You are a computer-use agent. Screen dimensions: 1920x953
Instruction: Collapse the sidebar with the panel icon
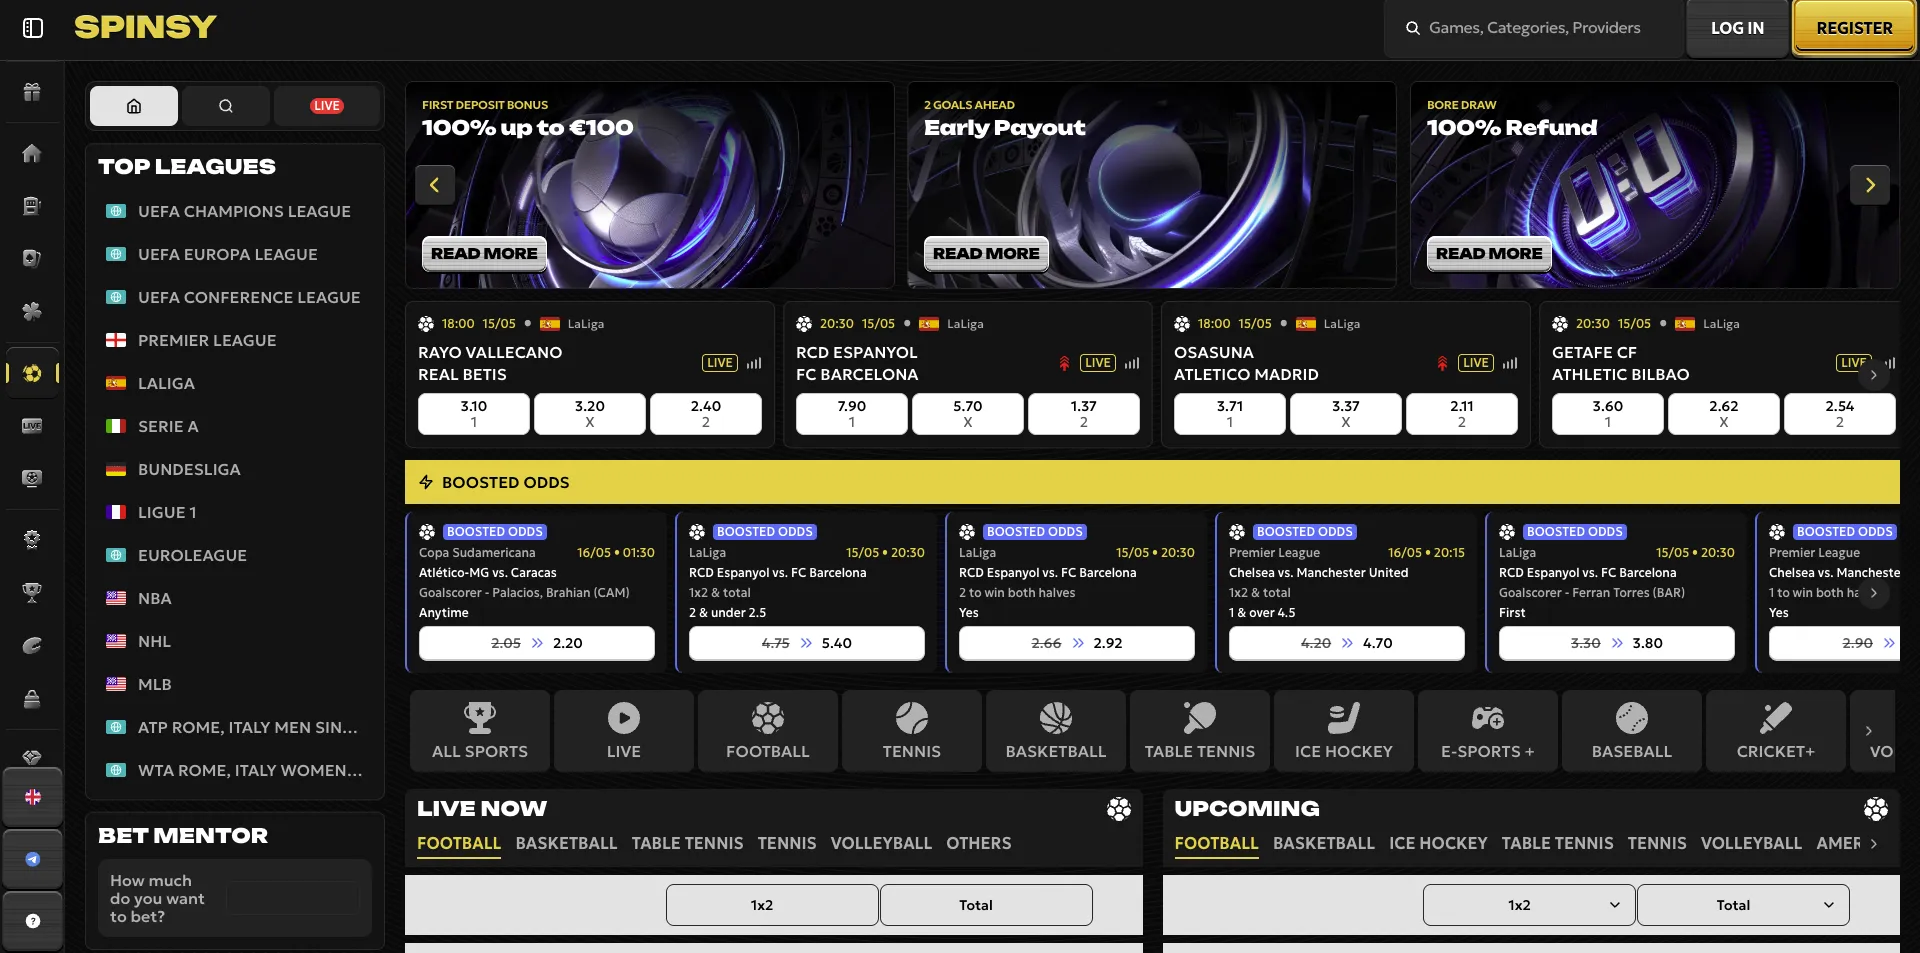click(33, 28)
